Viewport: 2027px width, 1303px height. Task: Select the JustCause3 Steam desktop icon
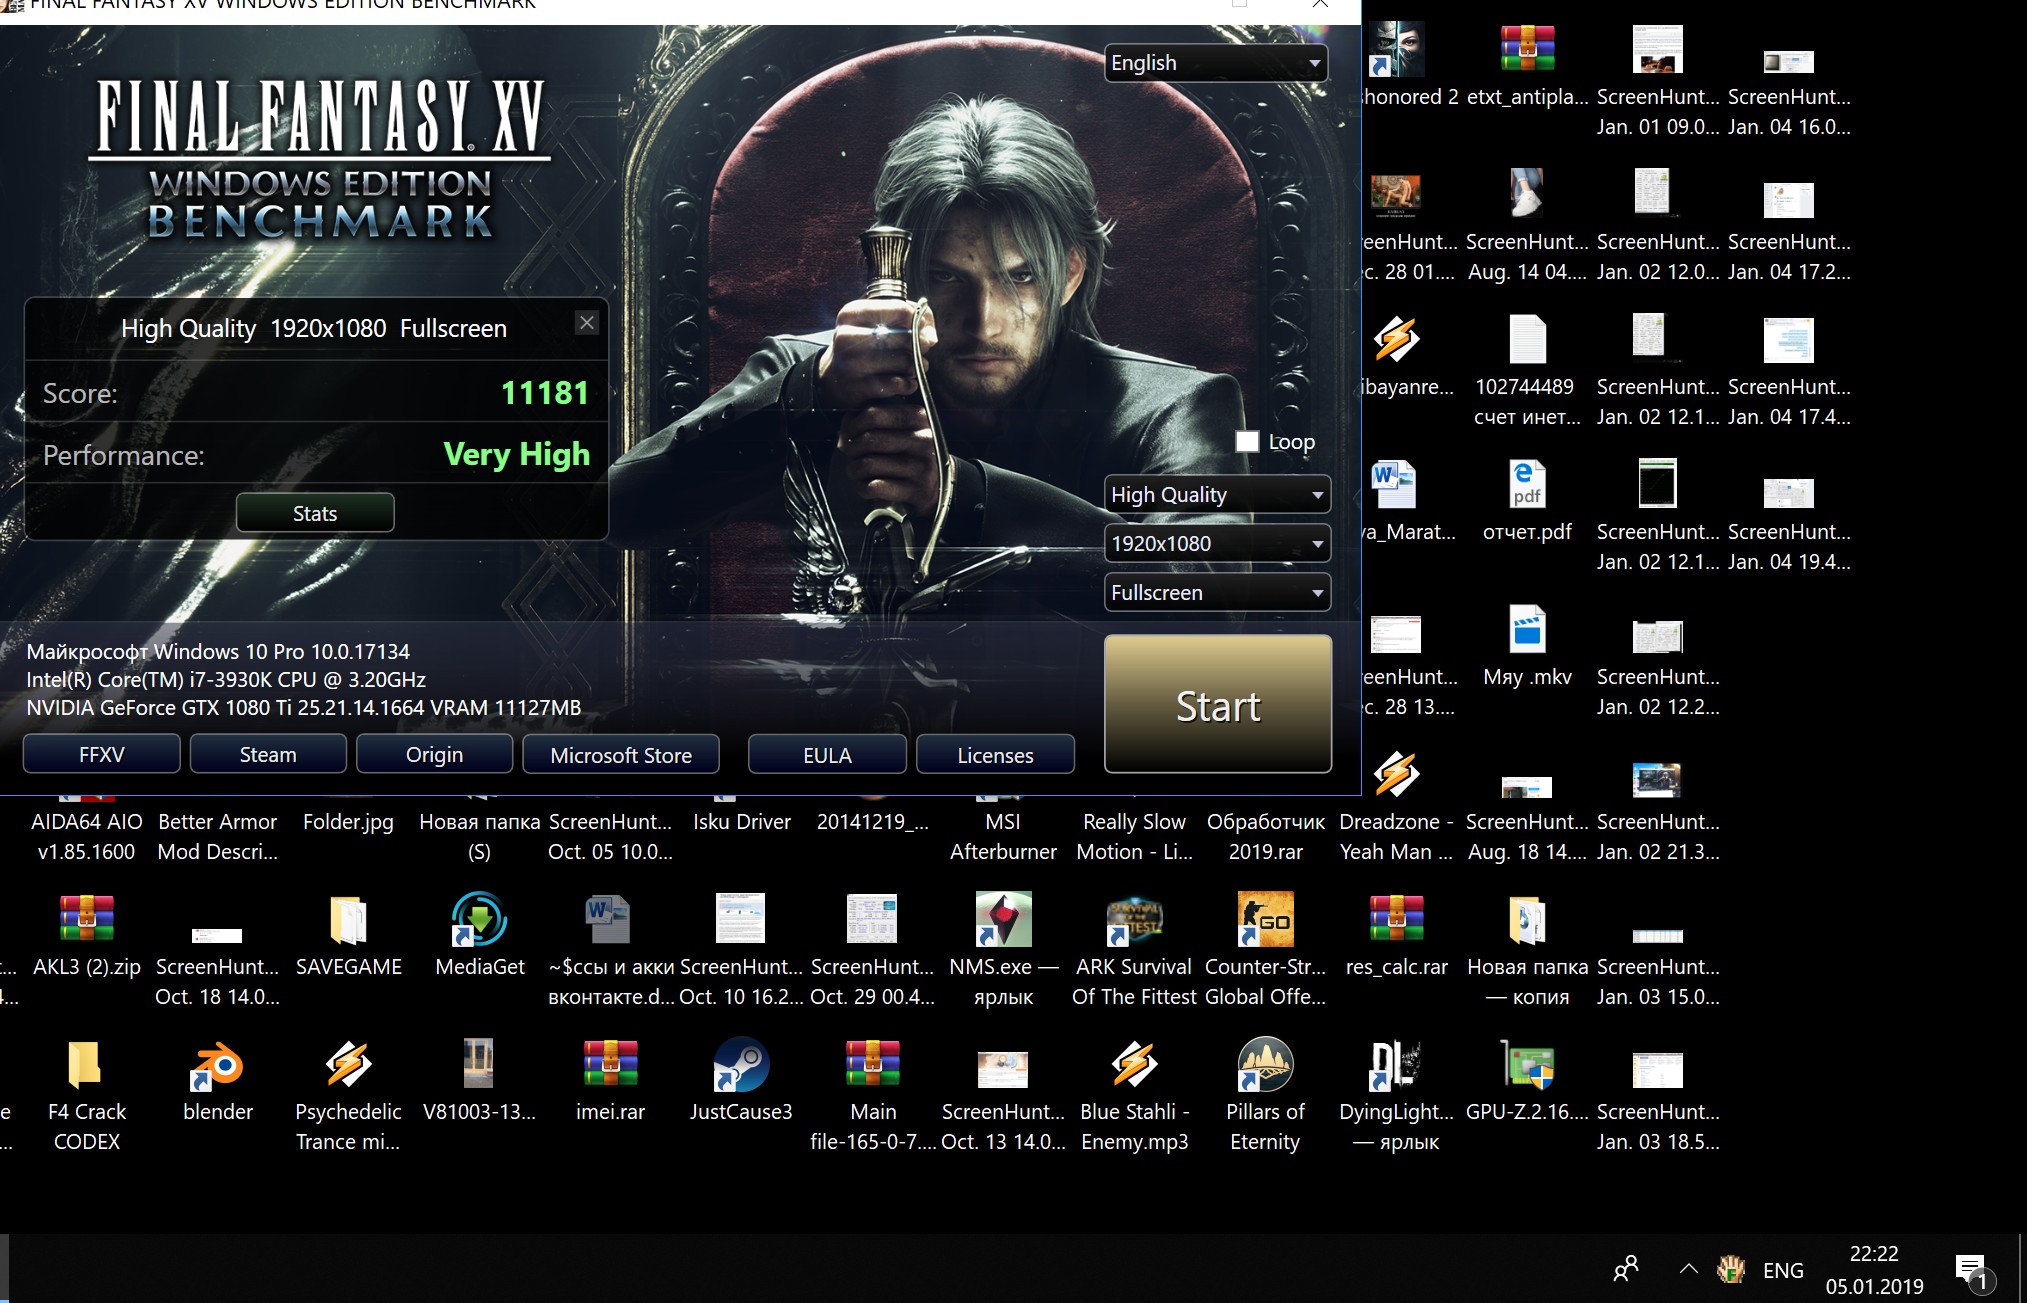pyautogui.click(x=741, y=1066)
